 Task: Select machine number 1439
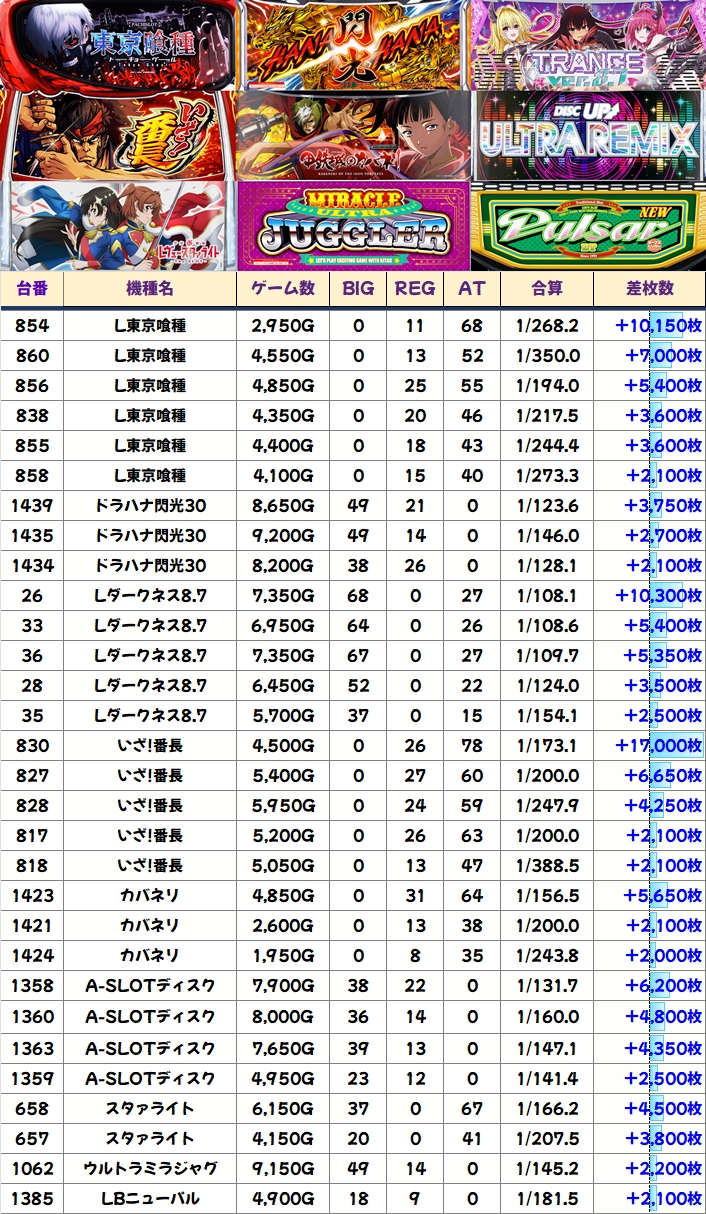(x=32, y=505)
